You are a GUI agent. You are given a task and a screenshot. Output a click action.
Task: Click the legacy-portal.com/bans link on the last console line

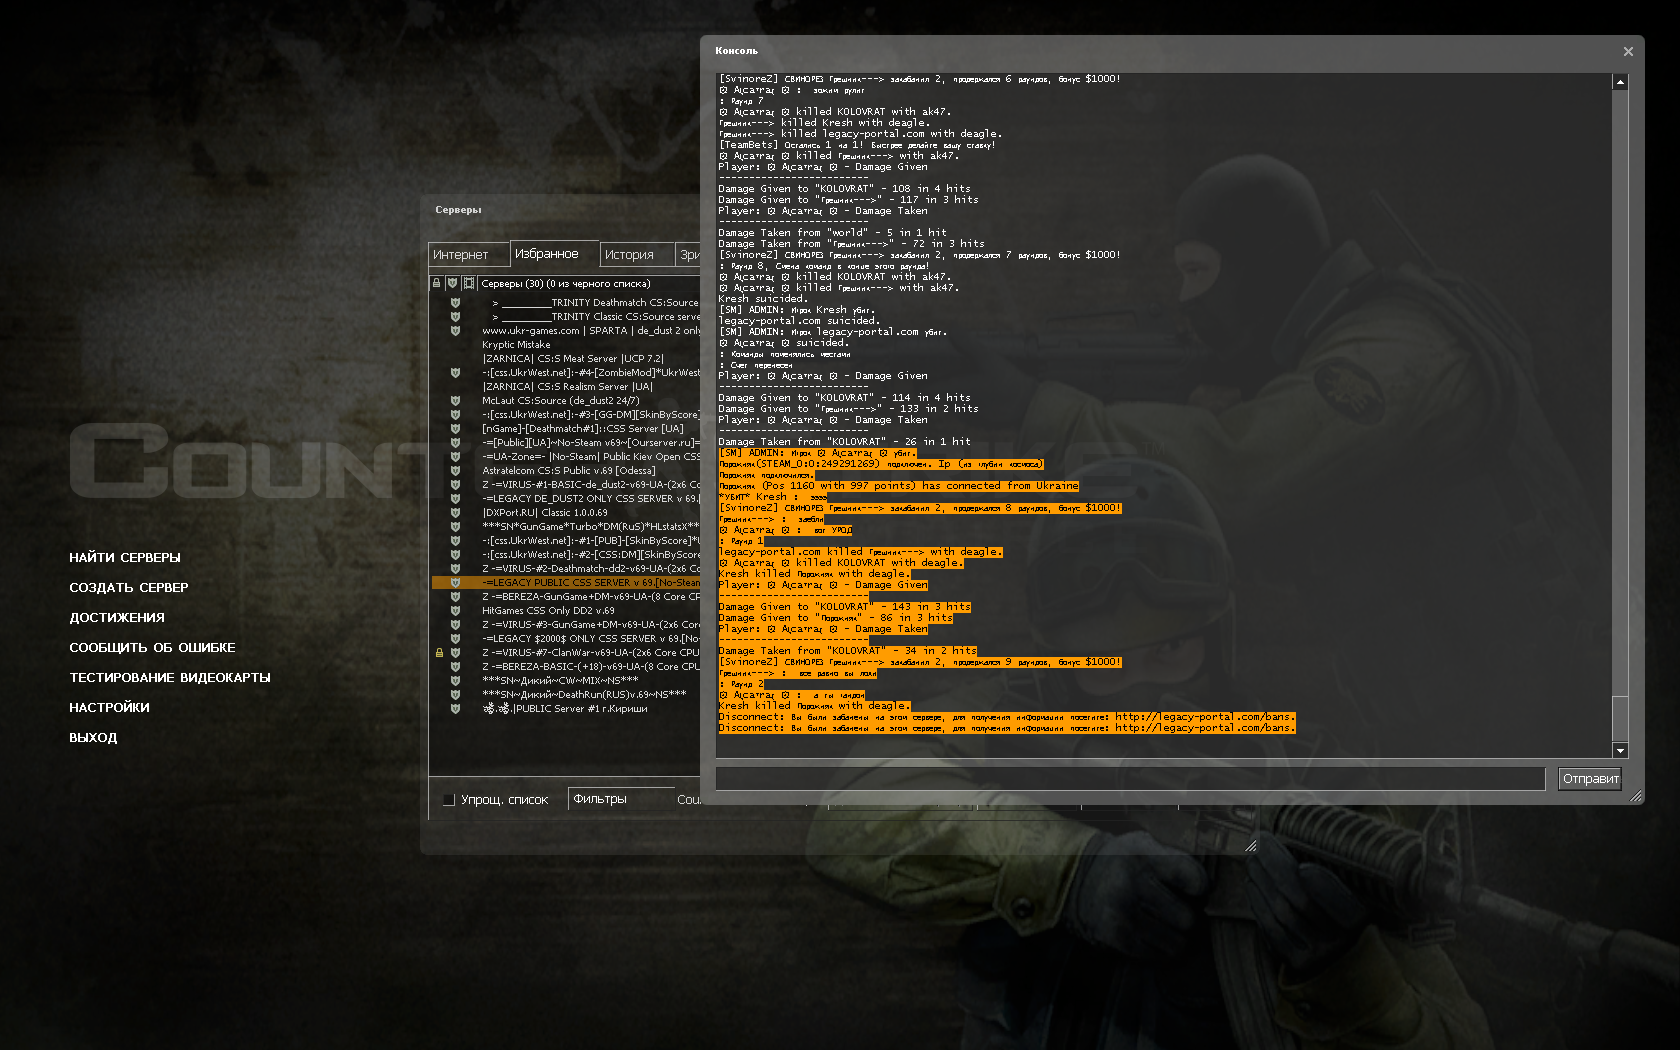[x=1204, y=728]
